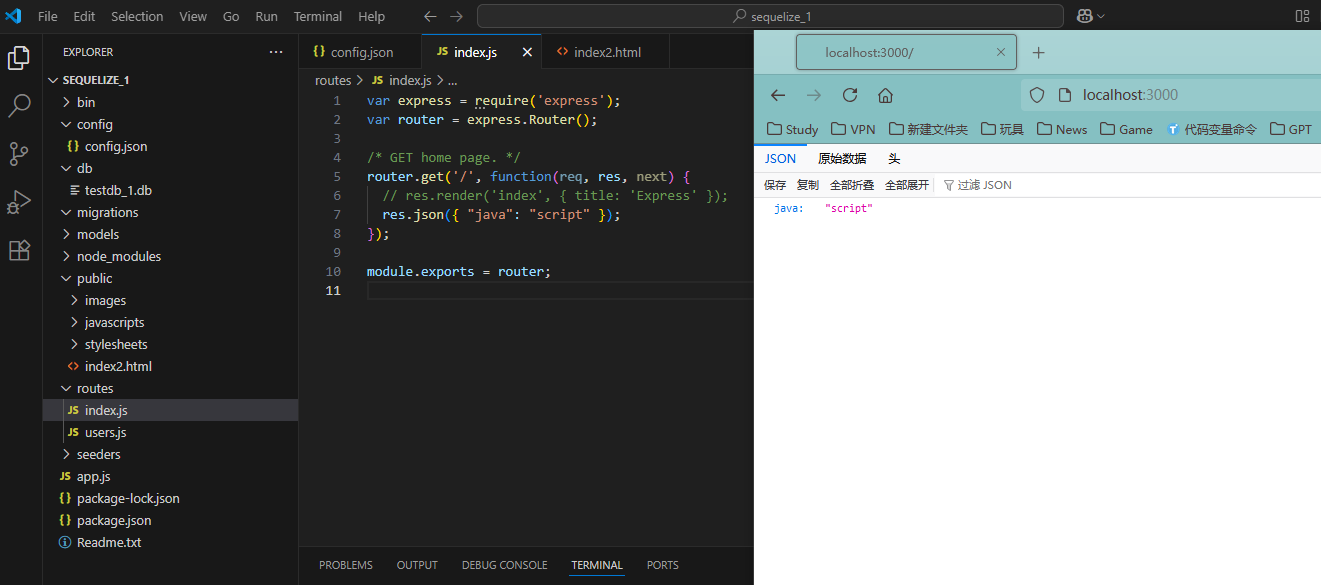The height and width of the screenshot is (585, 1321).
Task: Close the localhost:3000 browser tab
Action: tap(1001, 52)
